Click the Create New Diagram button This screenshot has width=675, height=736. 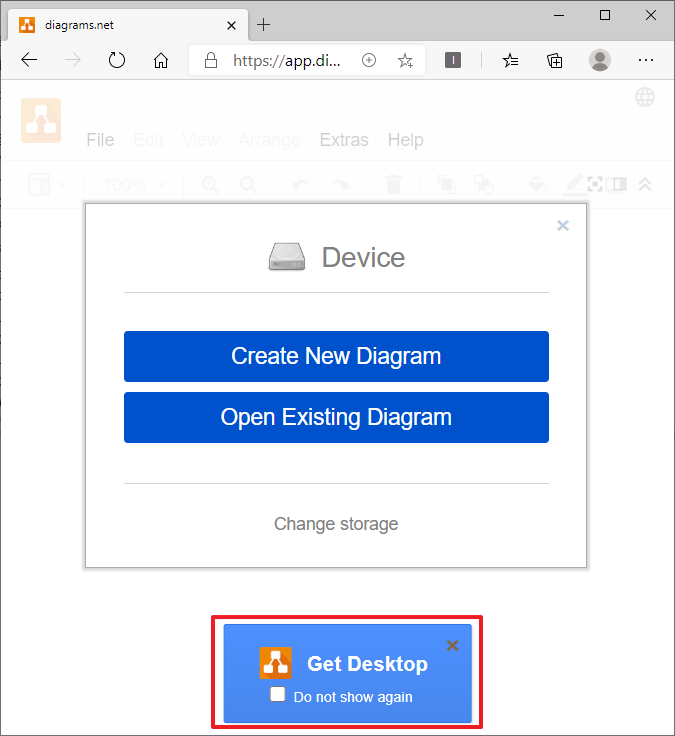point(336,356)
